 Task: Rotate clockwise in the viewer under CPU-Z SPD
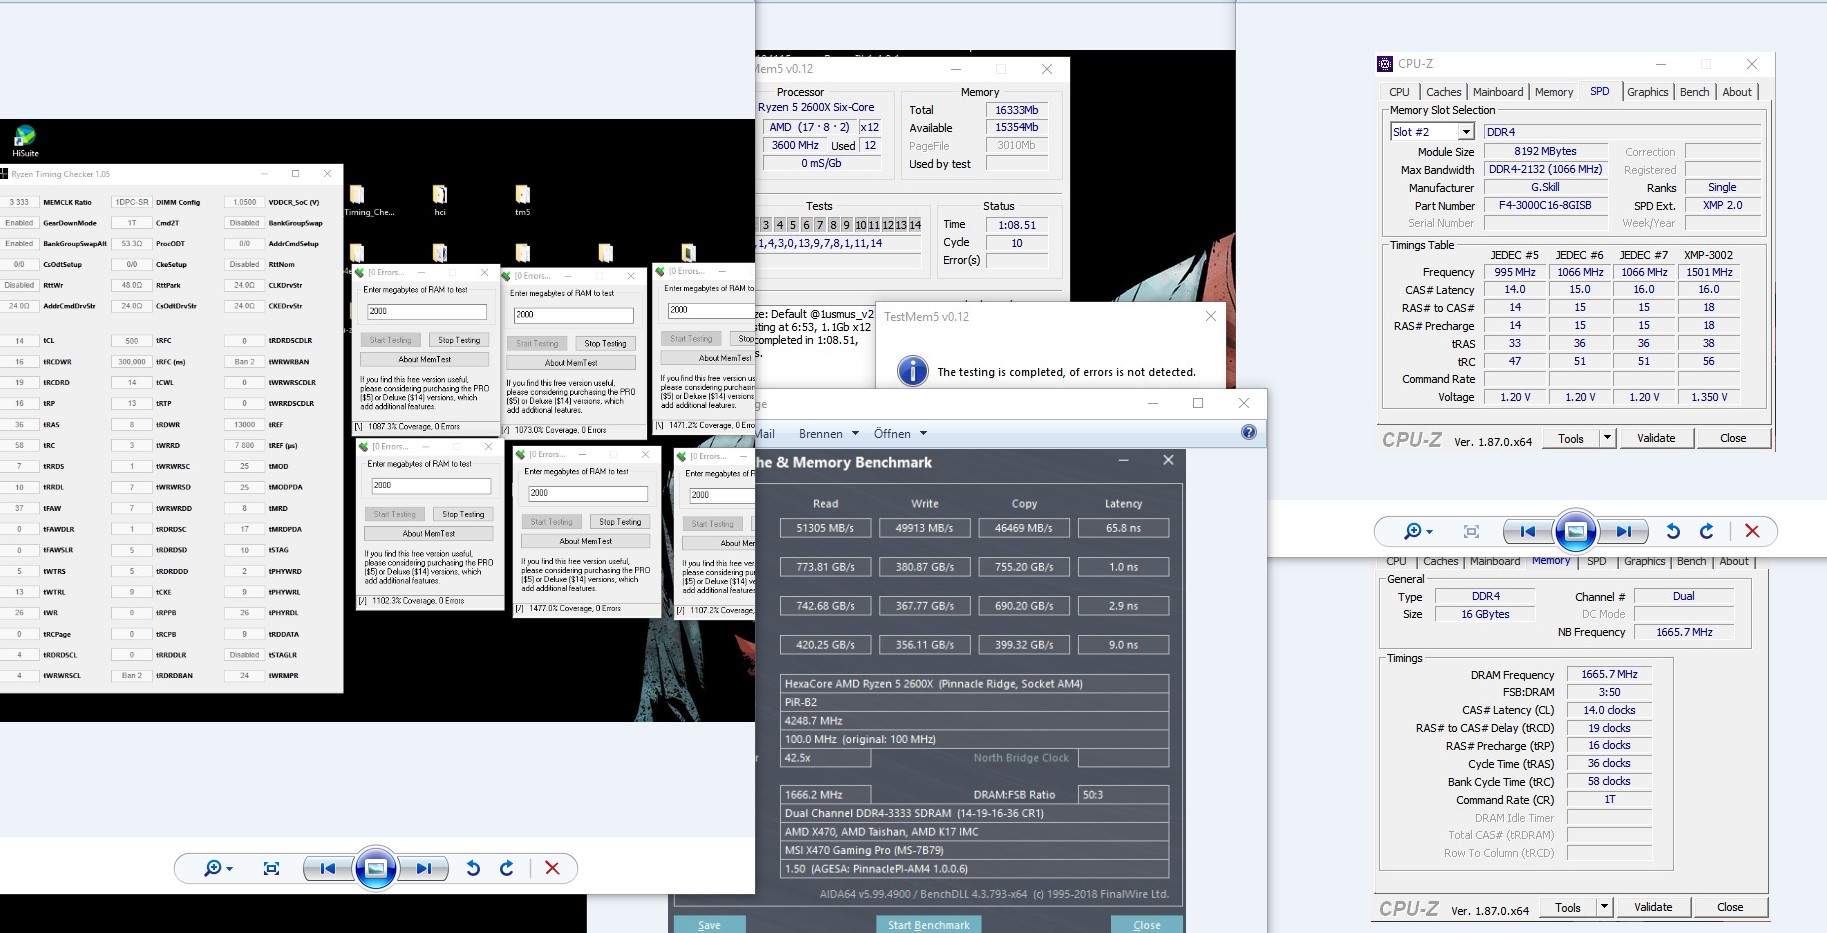tap(1707, 531)
